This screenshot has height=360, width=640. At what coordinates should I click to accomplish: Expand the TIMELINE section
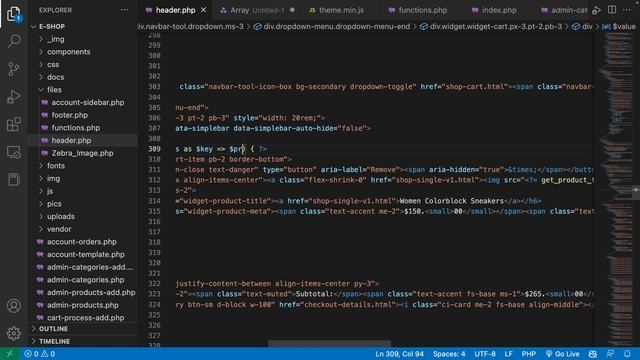coord(54,341)
